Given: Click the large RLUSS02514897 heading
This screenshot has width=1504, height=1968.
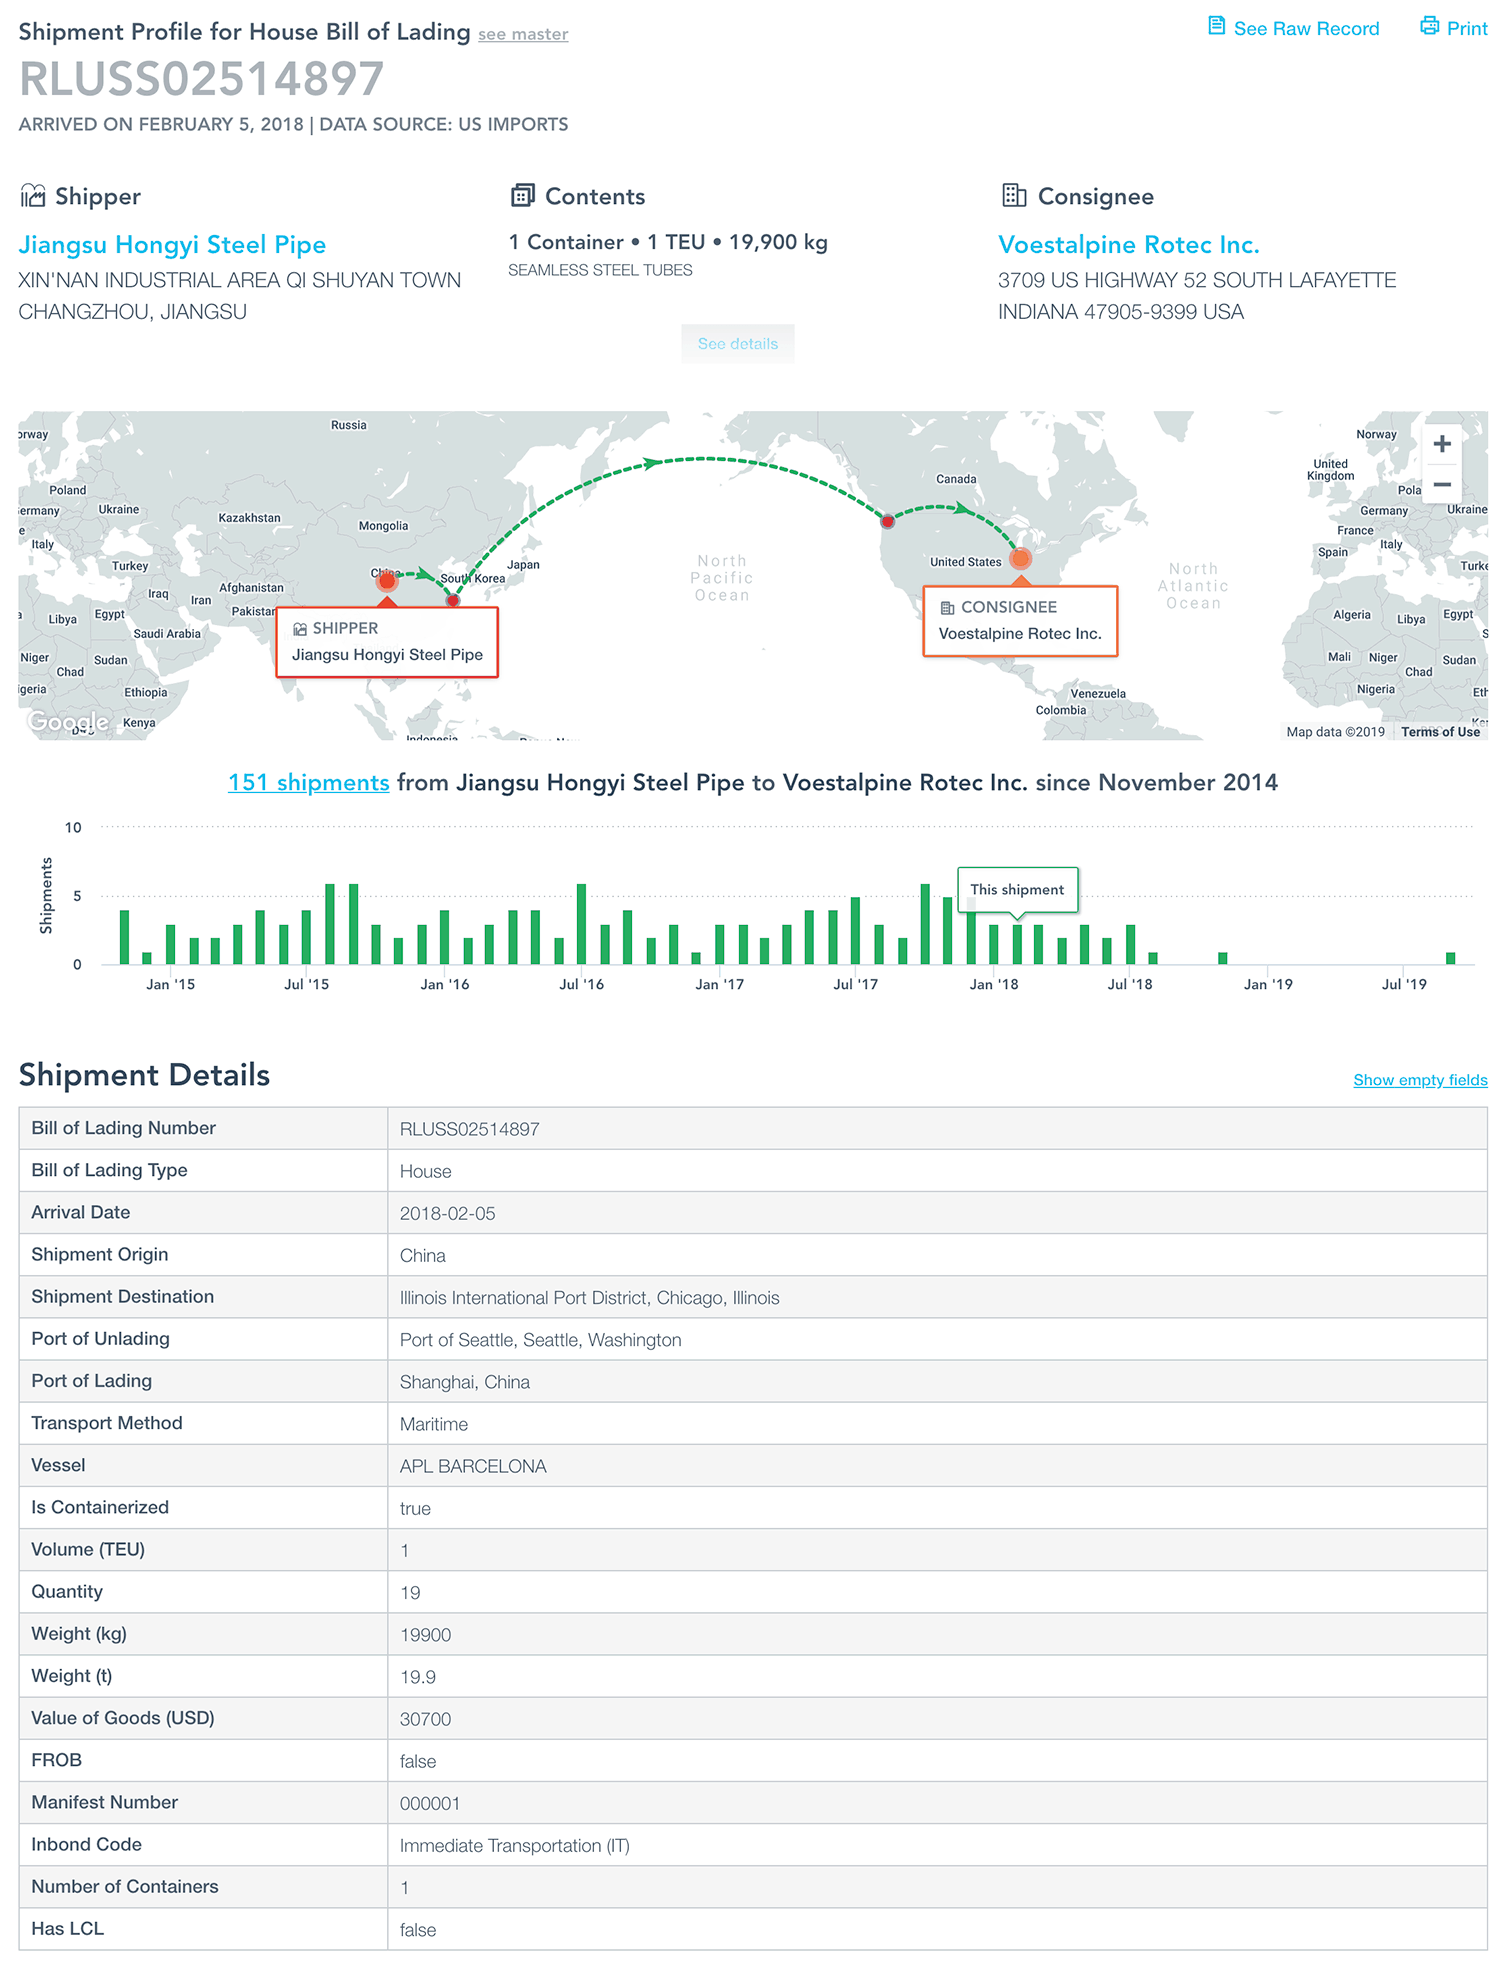Looking at the screenshot, I should [x=201, y=79].
